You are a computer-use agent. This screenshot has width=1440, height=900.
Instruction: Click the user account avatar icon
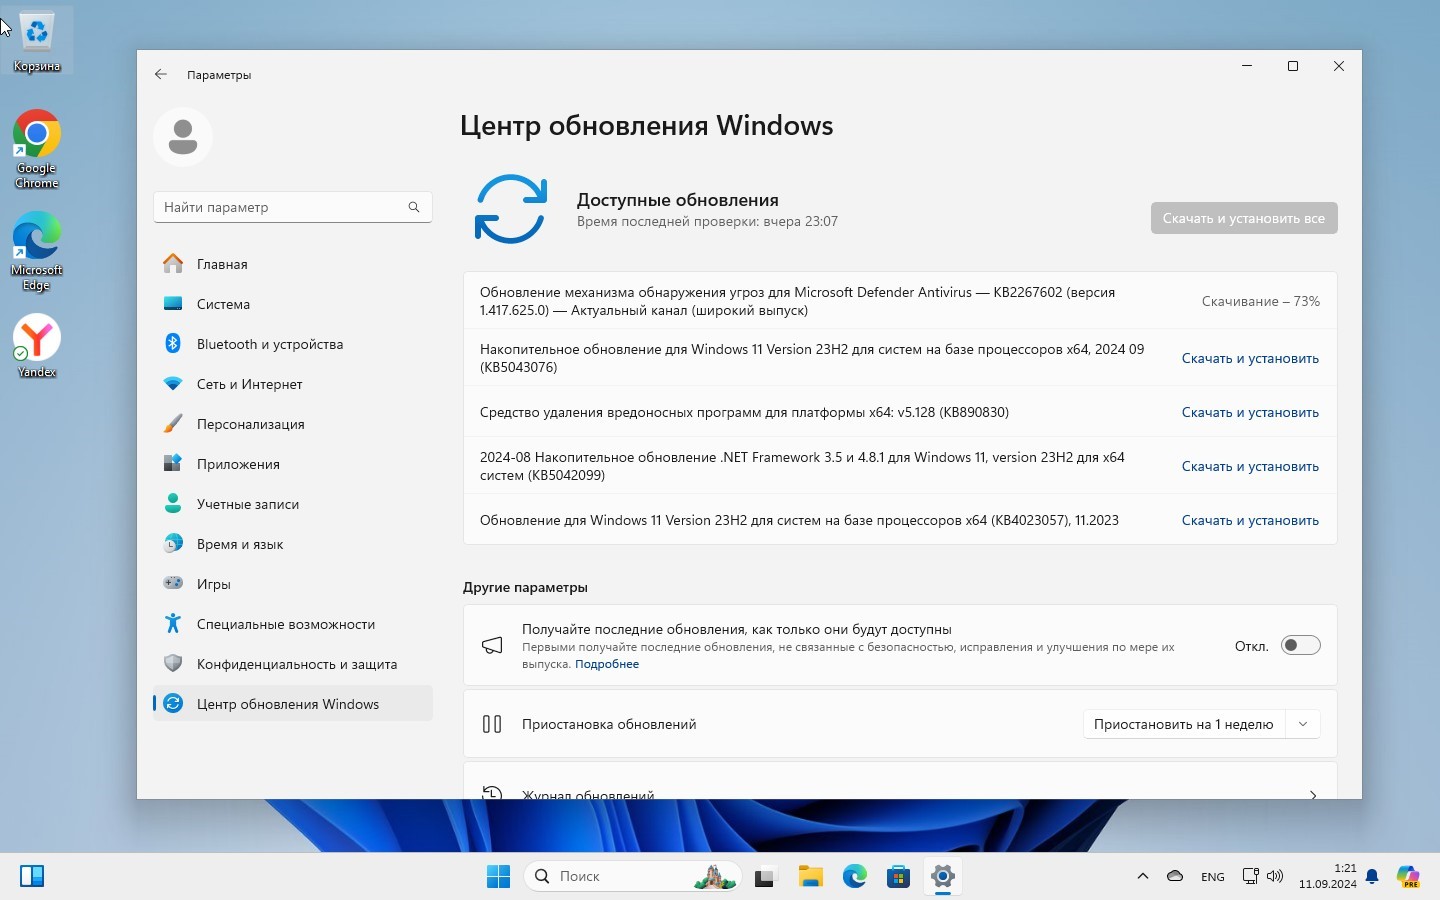pos(183,137)
